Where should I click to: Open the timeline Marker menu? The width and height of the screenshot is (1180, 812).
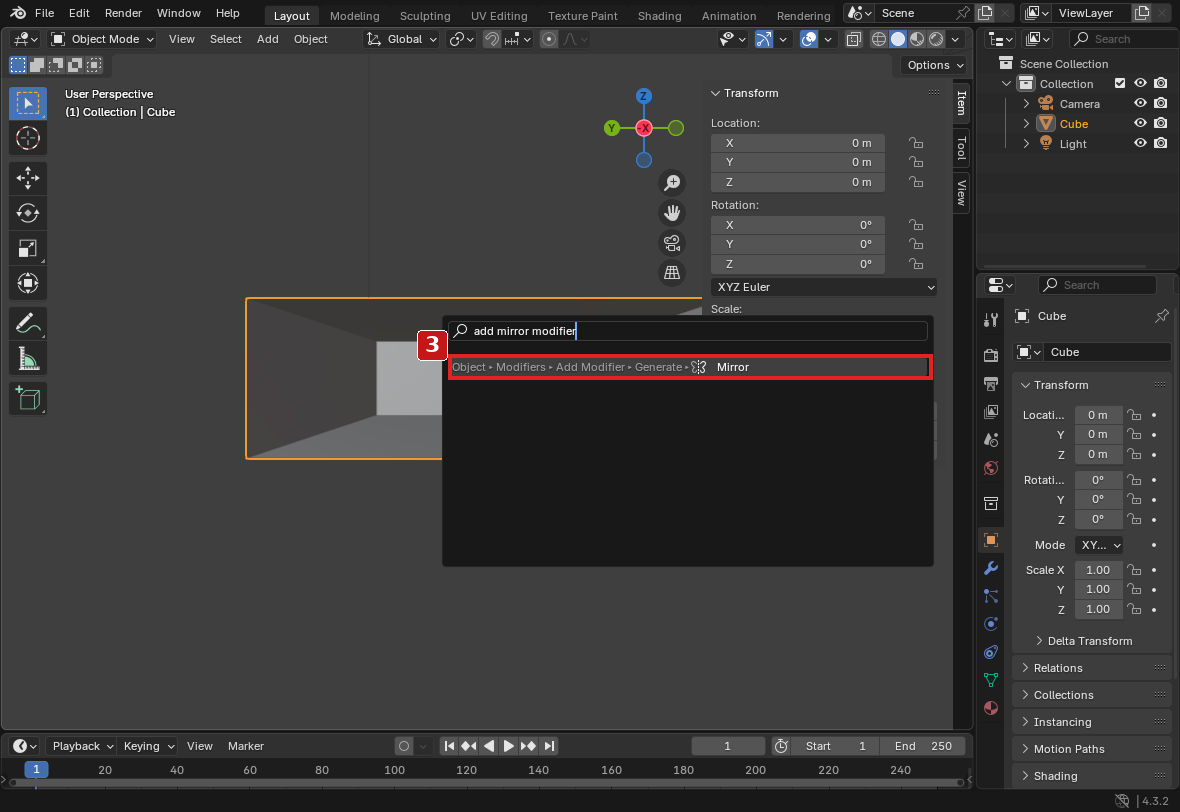[x=245, y=746]
